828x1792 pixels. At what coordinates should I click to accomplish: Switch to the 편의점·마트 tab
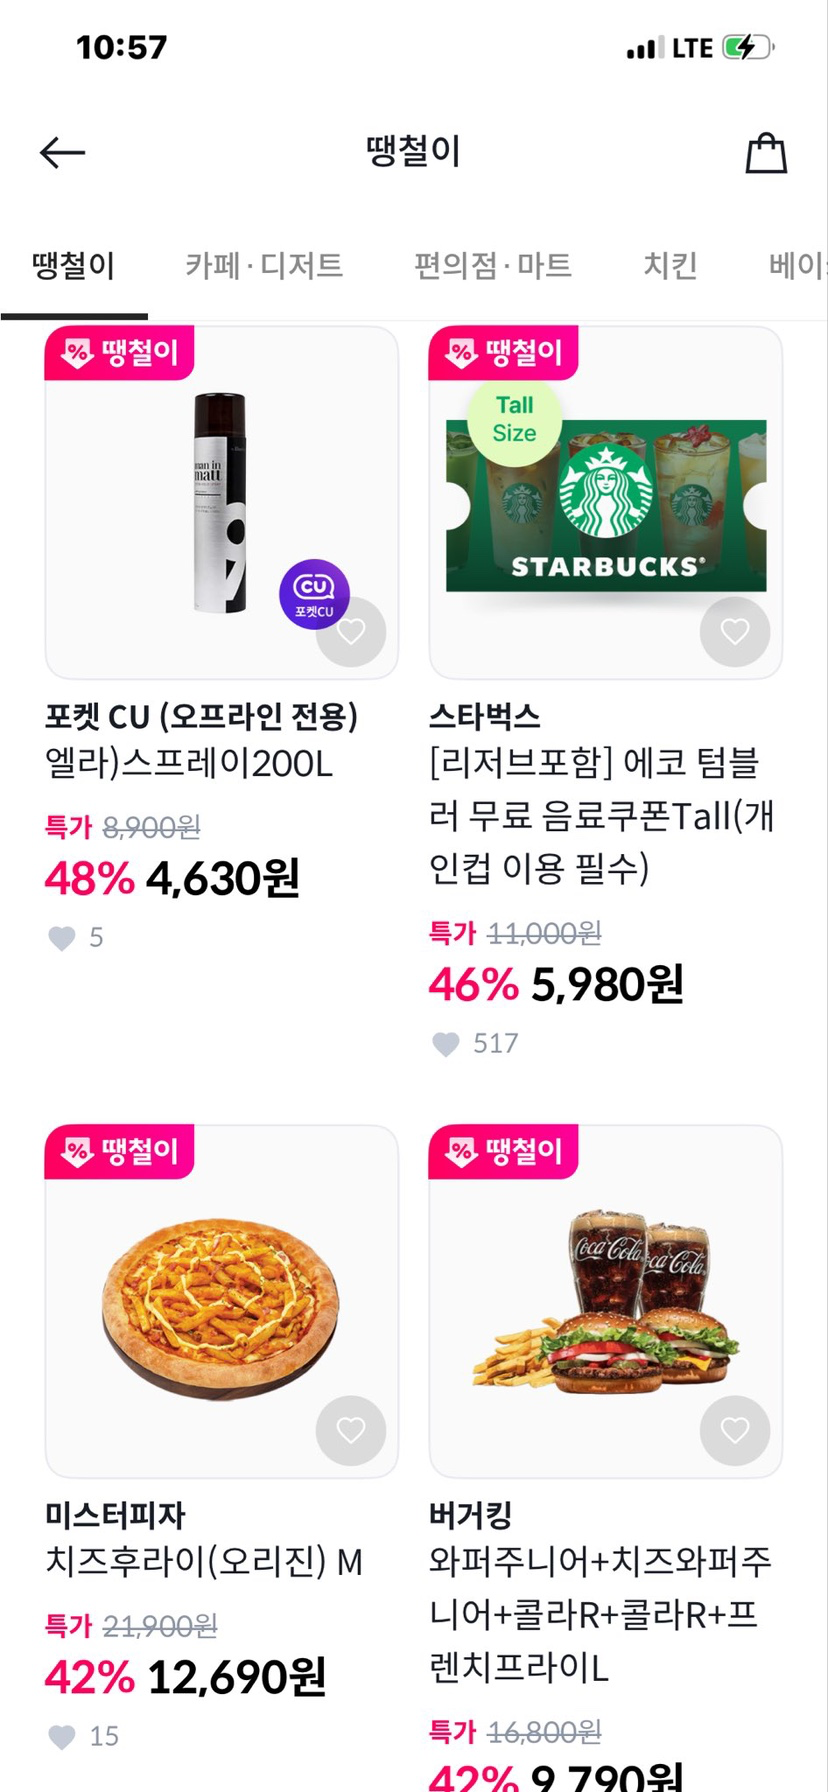click(x=493, y=266)
